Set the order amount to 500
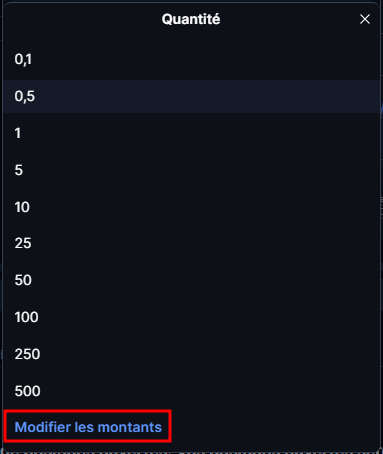 point(192,391)
